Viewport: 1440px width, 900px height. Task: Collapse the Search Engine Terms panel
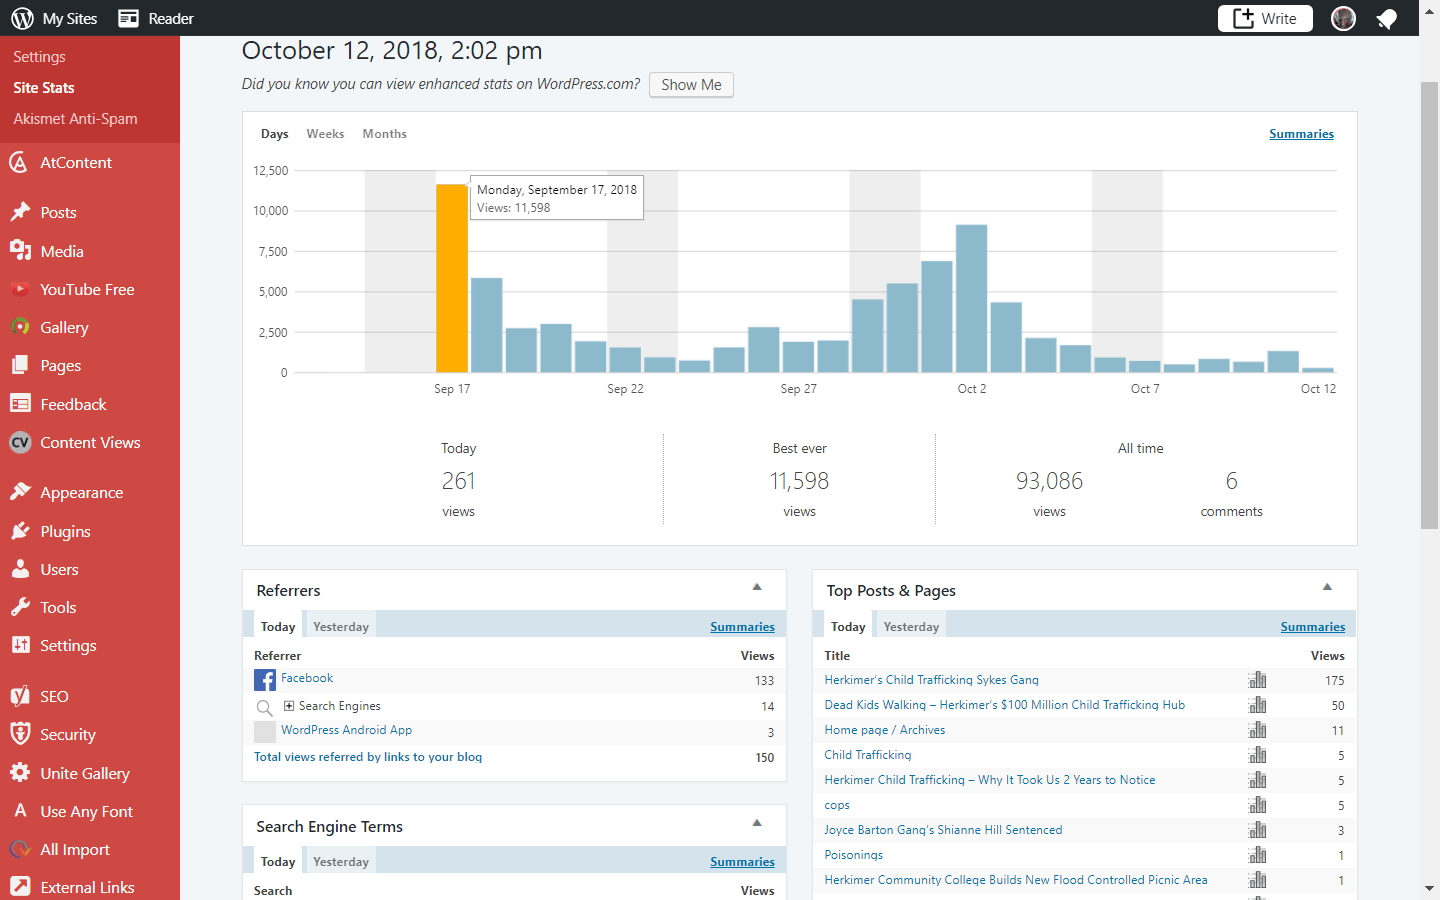757,824
